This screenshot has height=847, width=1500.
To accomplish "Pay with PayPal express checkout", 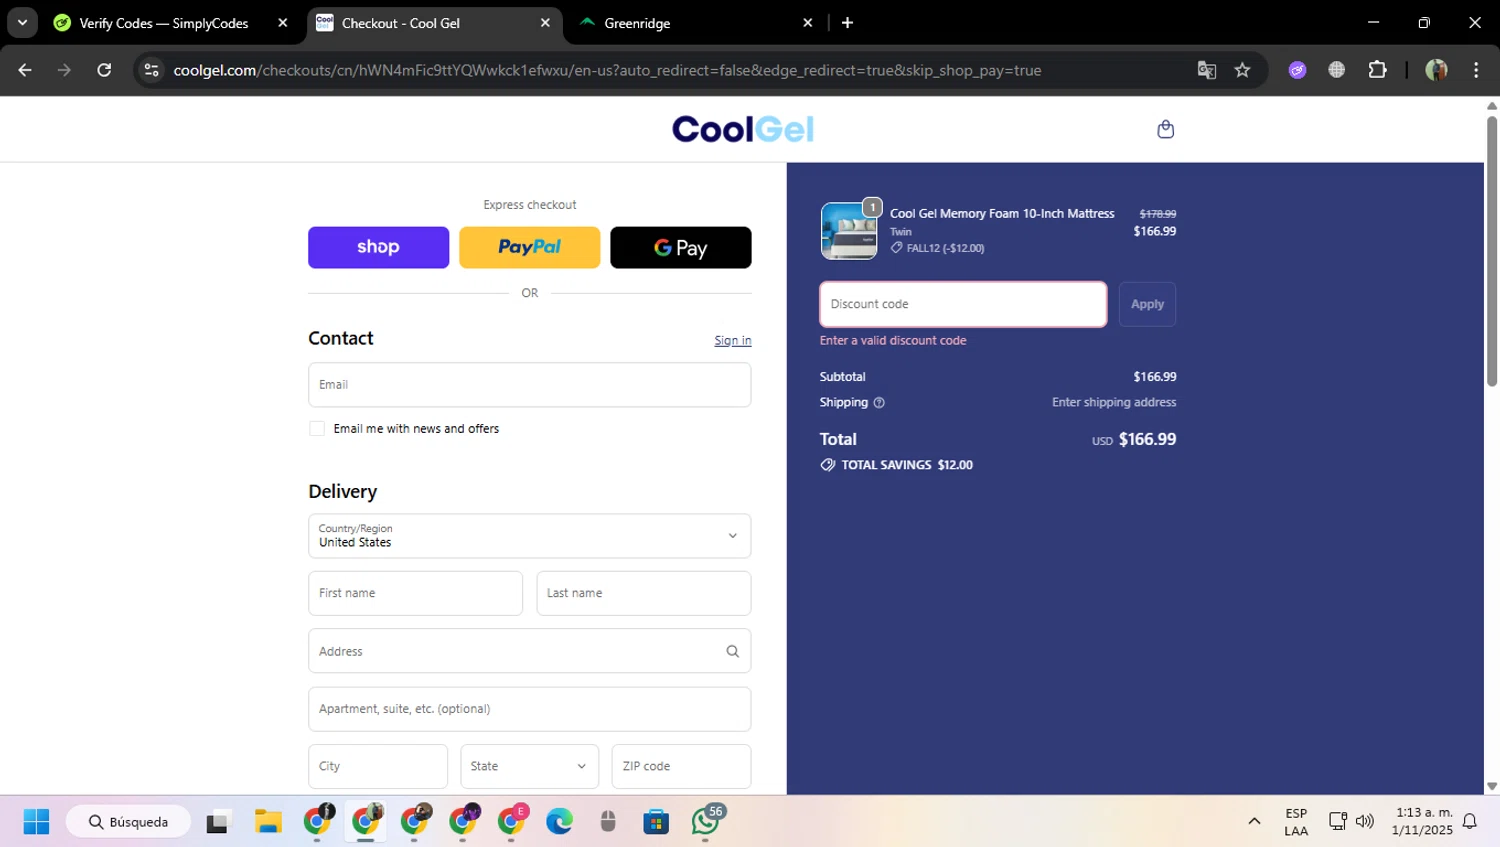I will tap(530, 247).
